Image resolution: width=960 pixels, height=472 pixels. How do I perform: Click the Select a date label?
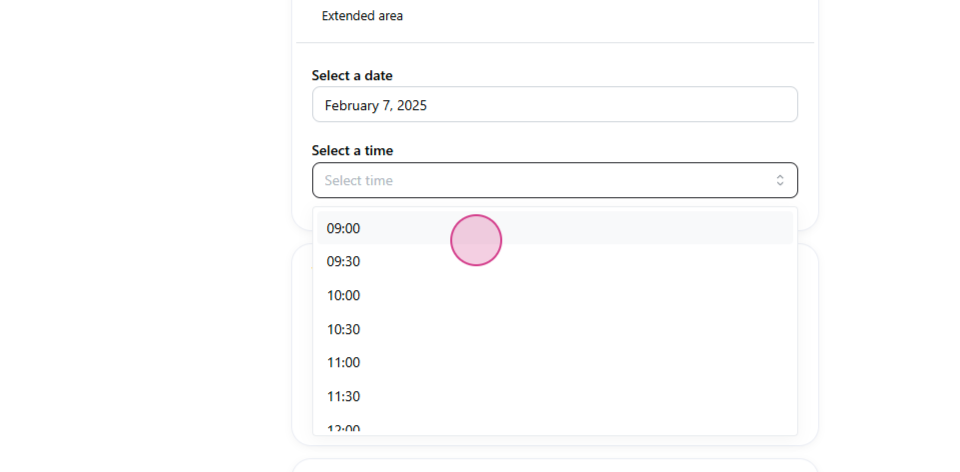[x=352, y=75]
